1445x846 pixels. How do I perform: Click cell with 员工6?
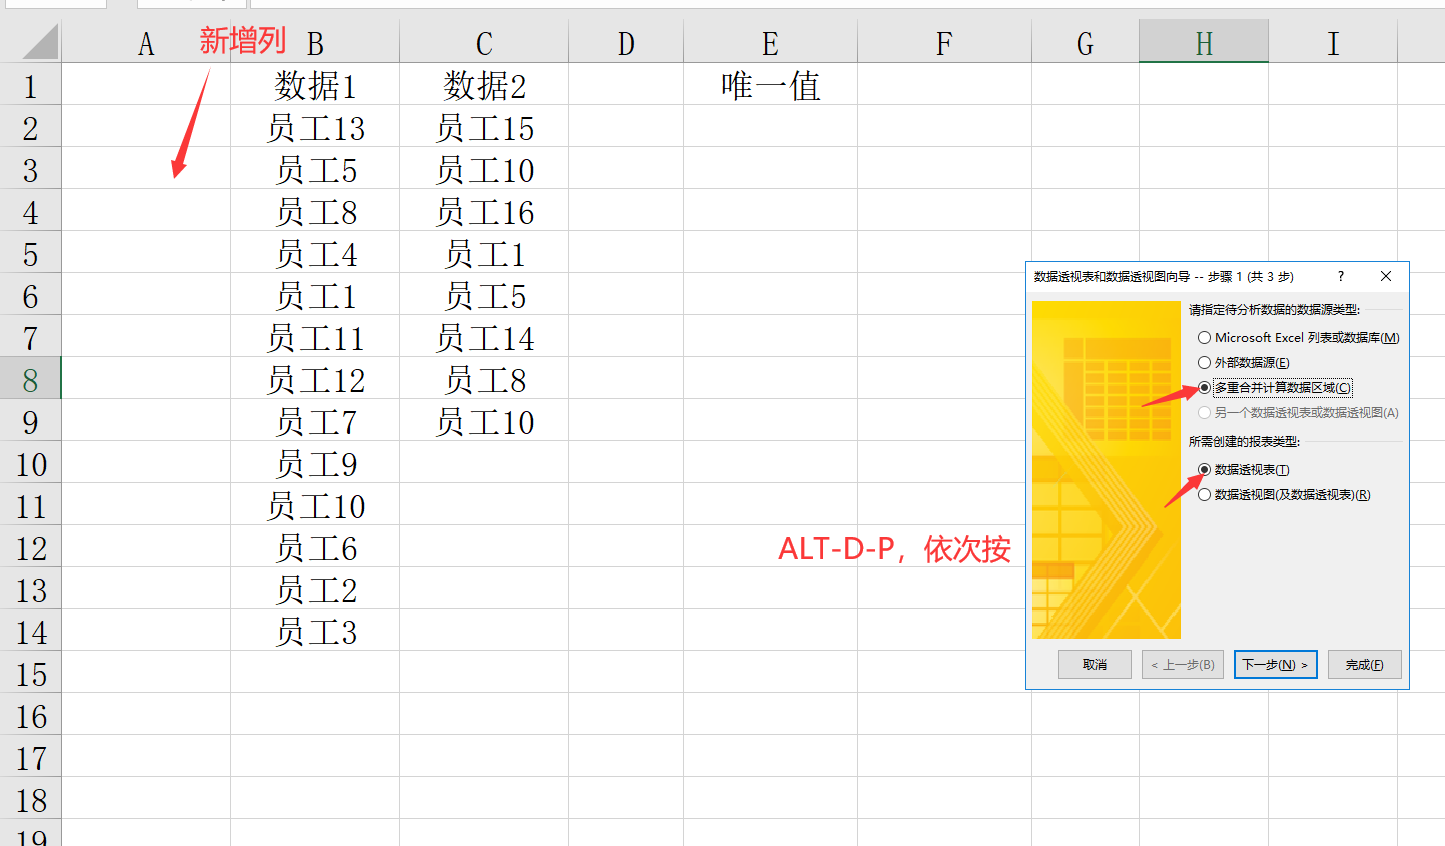pyautogui.click(x=315, y=547)
